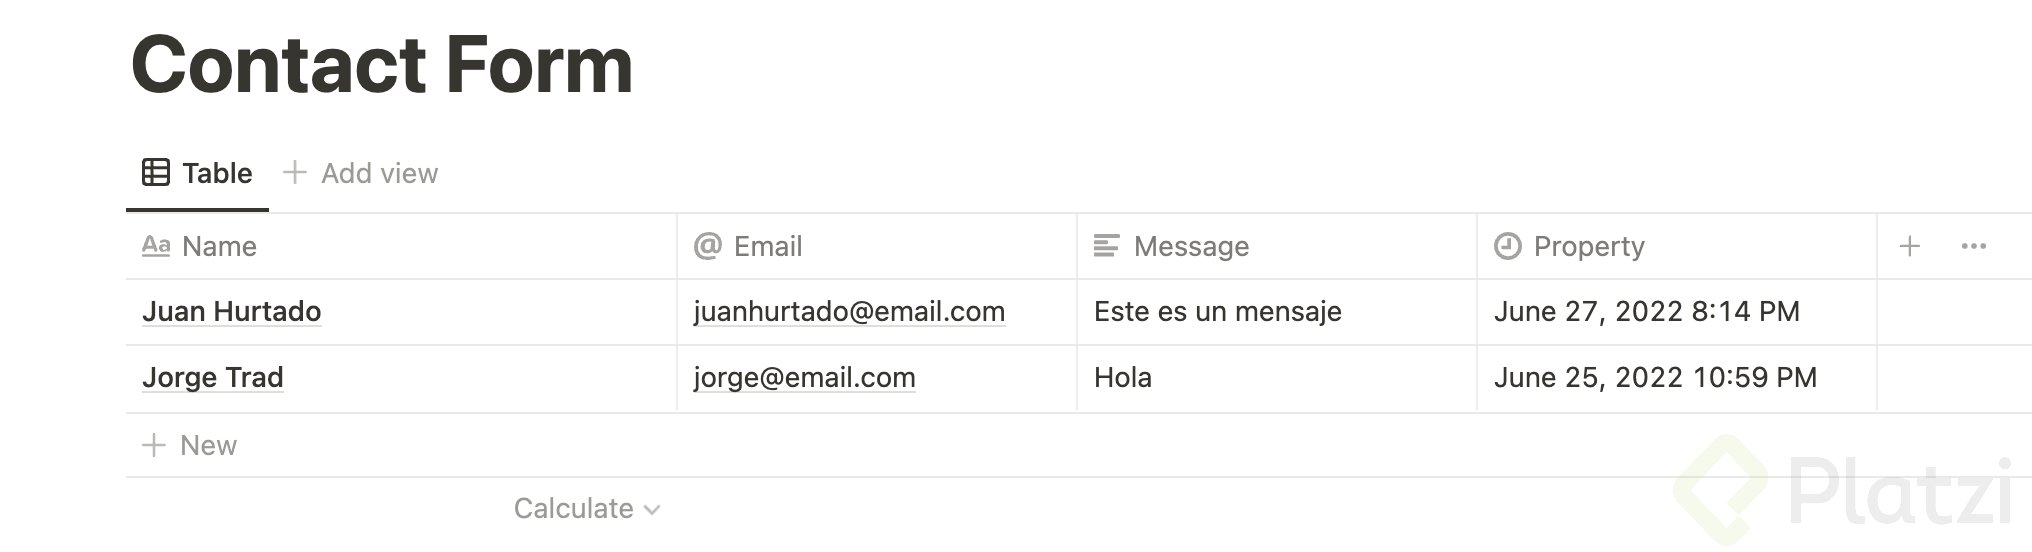This screenshot has width=2032, height=552.
Task: Expand the Calculate dropdown chevron
Action: 652,510
